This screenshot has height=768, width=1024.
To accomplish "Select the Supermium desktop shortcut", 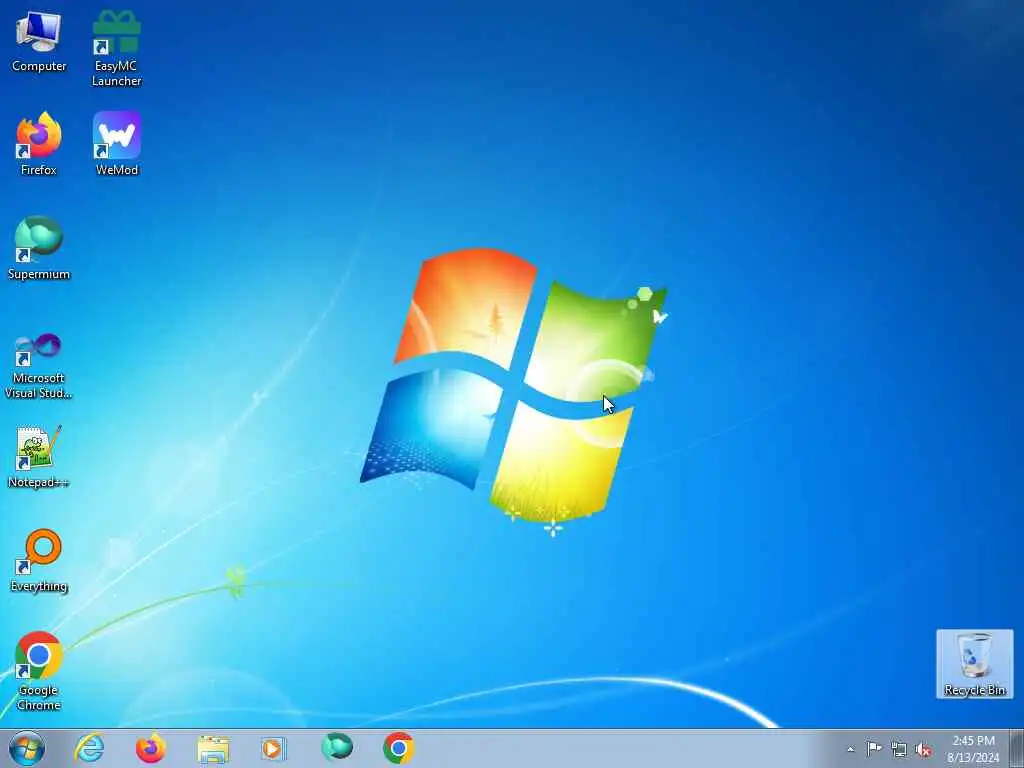I will click(39, 248).
